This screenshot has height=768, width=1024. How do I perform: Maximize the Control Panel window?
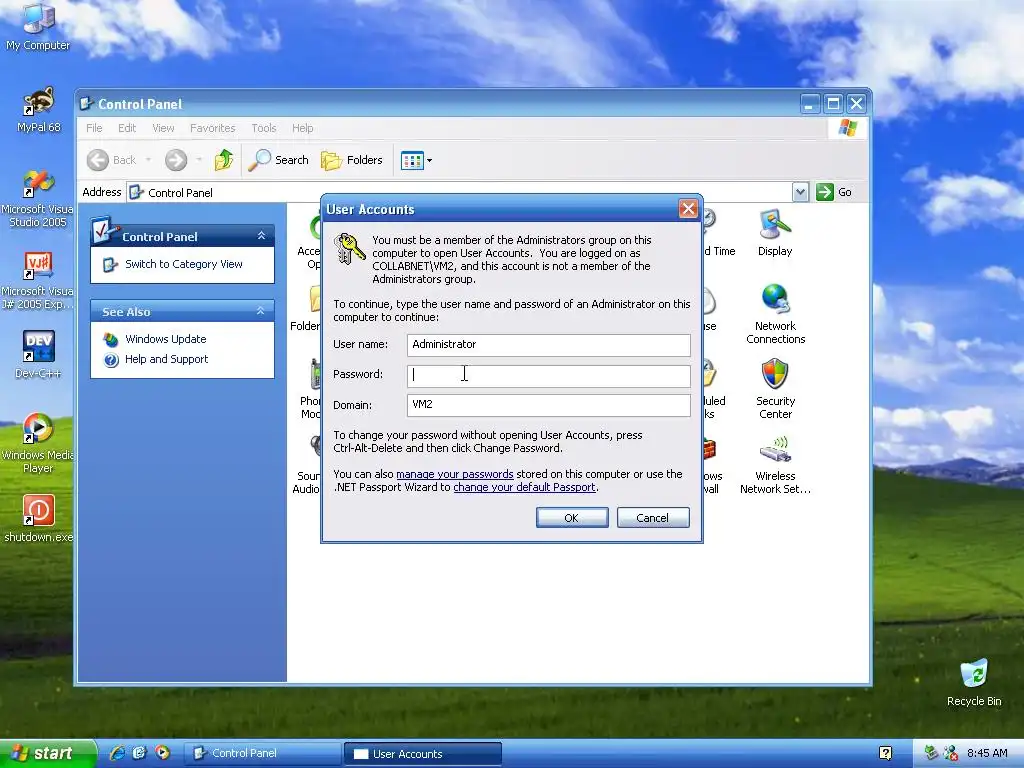833,104
